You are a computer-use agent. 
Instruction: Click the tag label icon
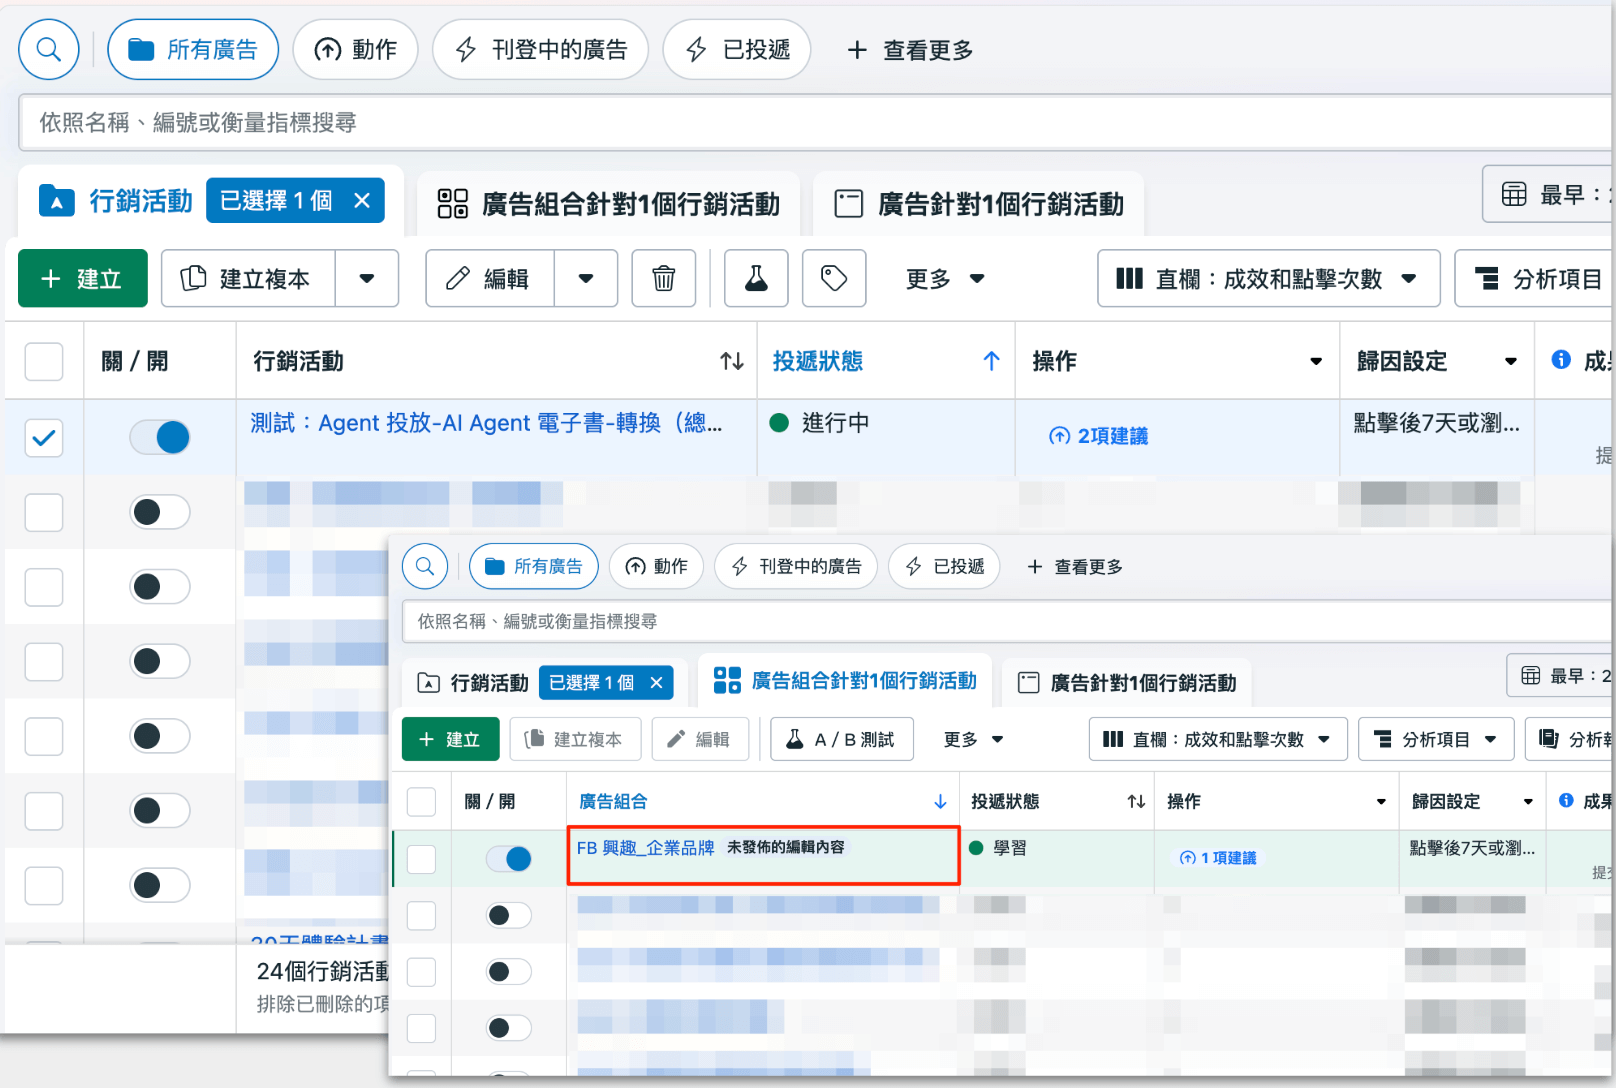click(833, 278)
